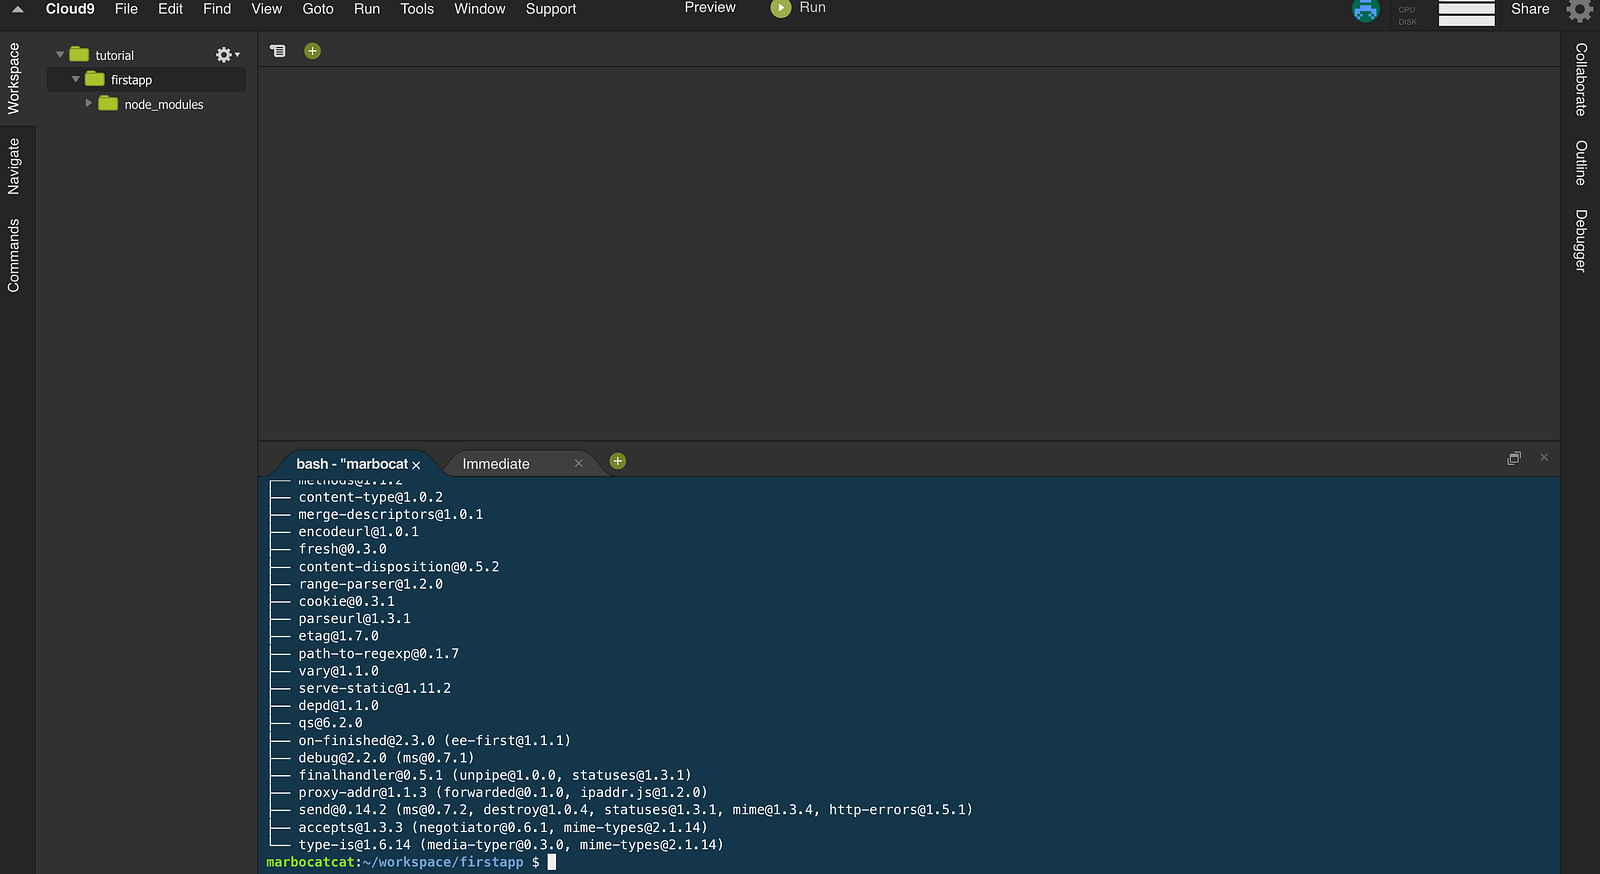The width and height of the screenshot is (1600, 874).
Task: Collapse the firstapp folder
Action: [x=76, y=79]
